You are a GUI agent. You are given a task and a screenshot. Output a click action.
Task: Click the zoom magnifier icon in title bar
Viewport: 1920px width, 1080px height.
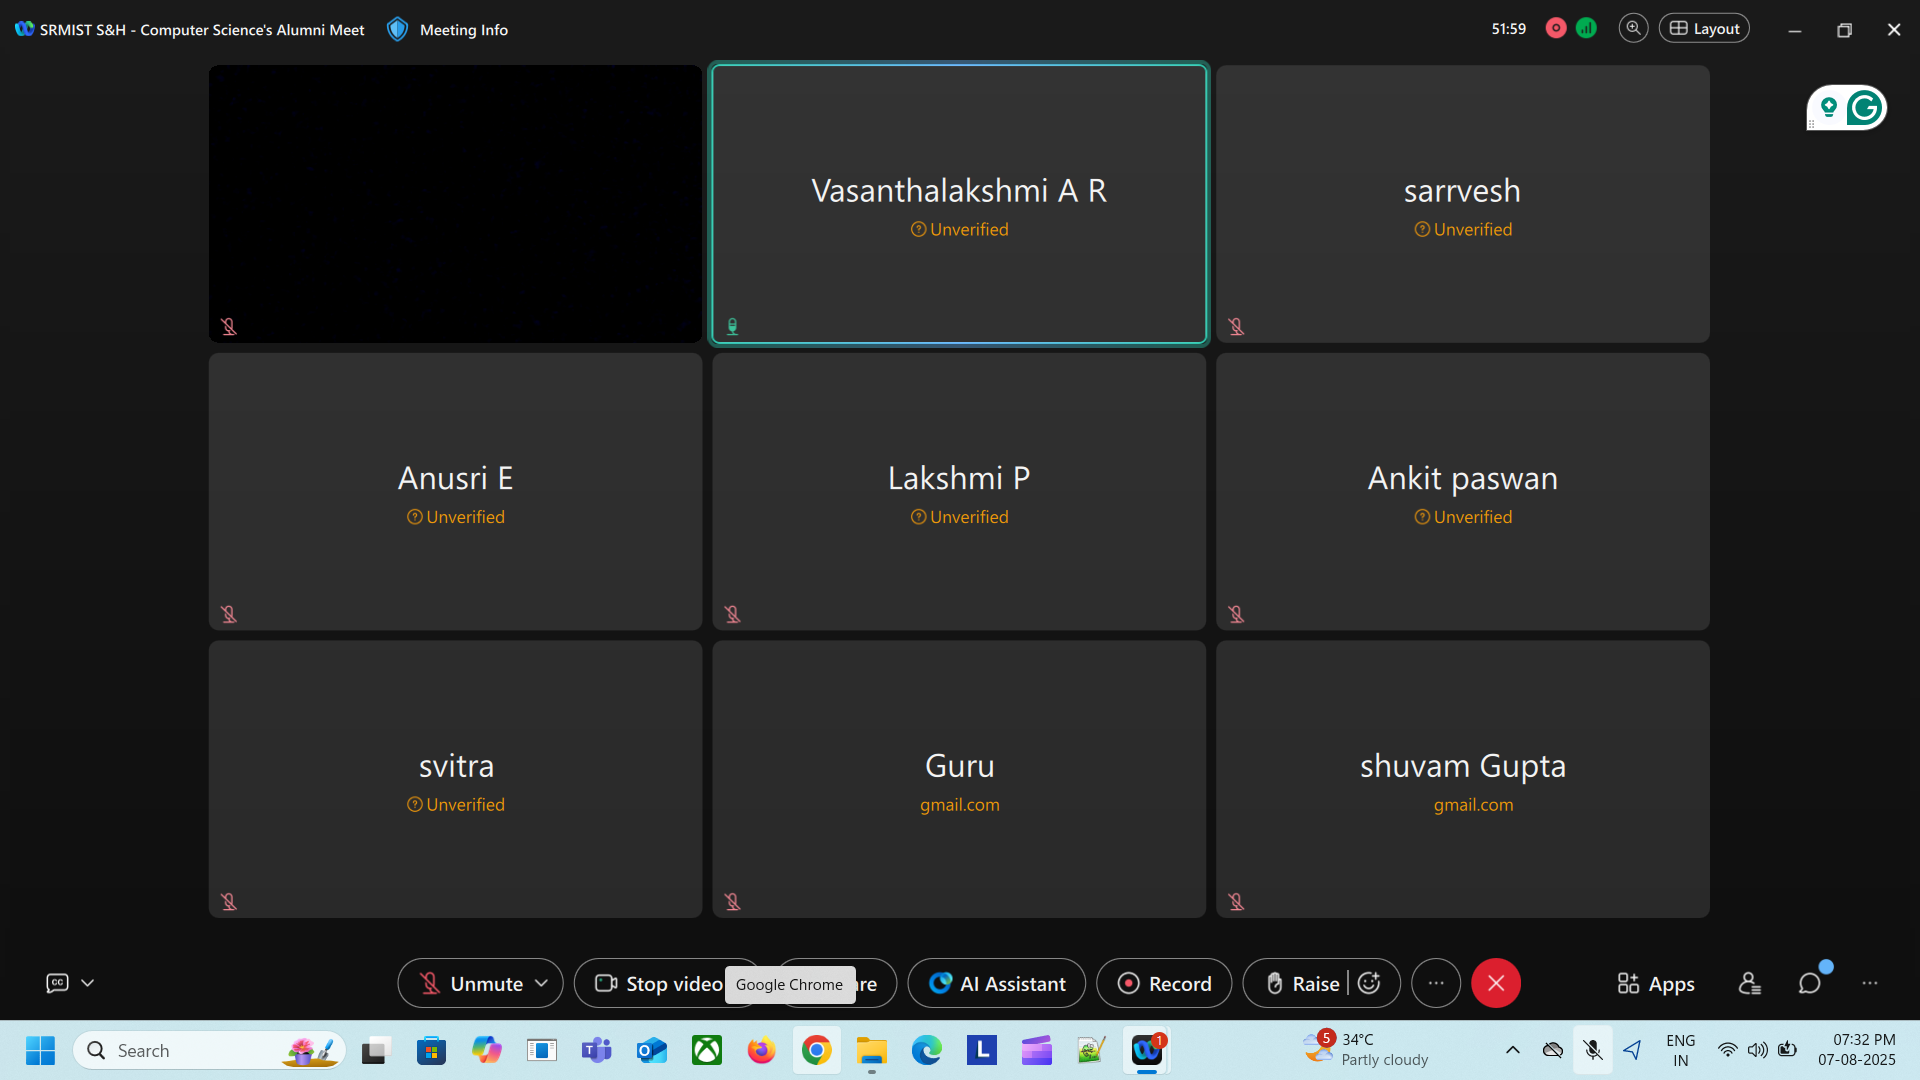[1633, 29]
